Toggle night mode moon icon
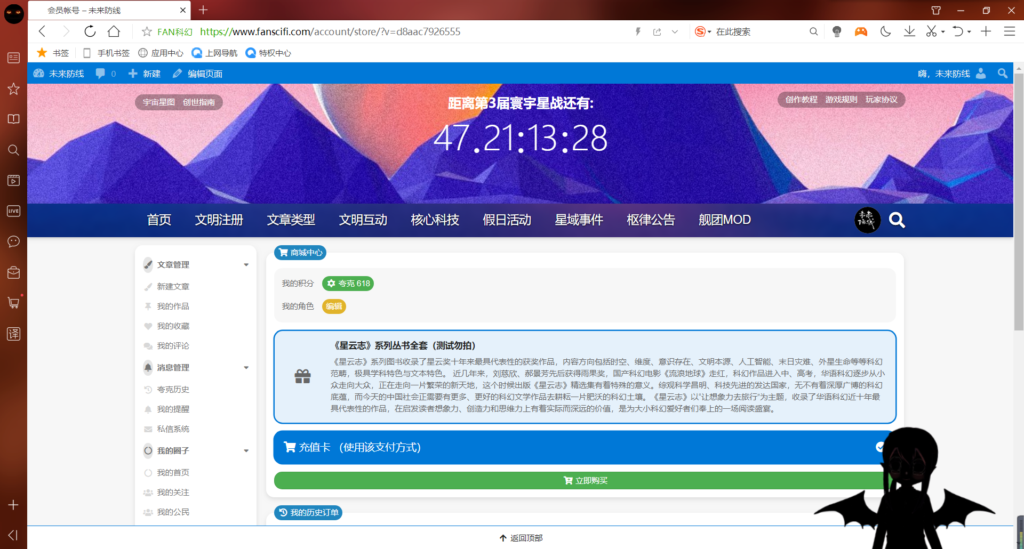Image resolution: width=1024 pixels, height=549 pixels. (886, 31)
